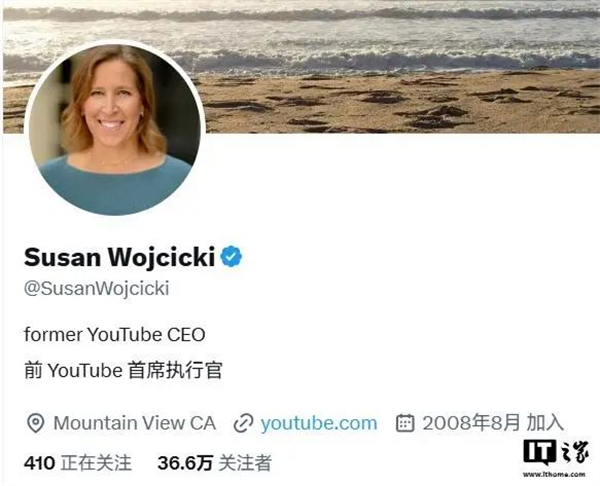Click the 2008年8月 加入 join date
600x486 pixels.
tap(493, 423)
